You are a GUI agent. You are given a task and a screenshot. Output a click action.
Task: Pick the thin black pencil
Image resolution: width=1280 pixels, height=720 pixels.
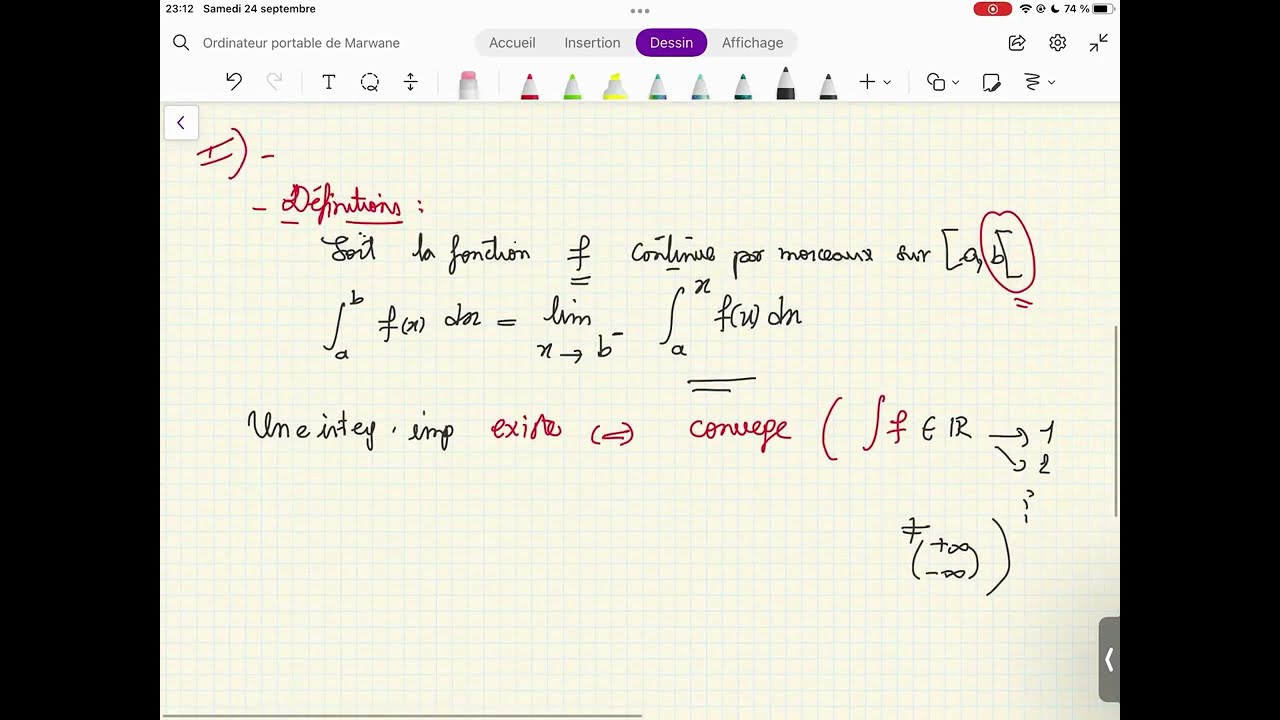(x=828, y=86)
